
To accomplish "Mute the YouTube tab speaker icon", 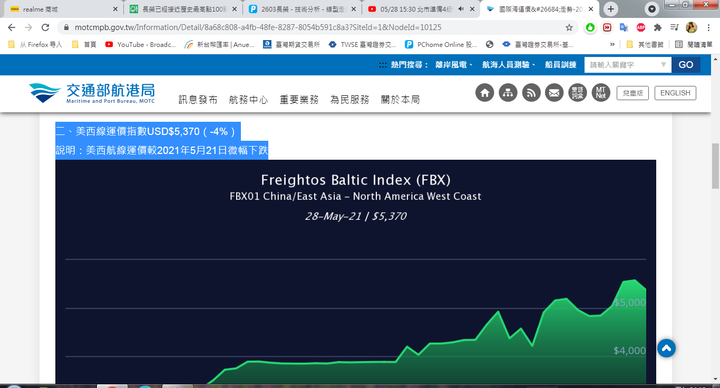I will pyautogui.click(x=461, y=9).
